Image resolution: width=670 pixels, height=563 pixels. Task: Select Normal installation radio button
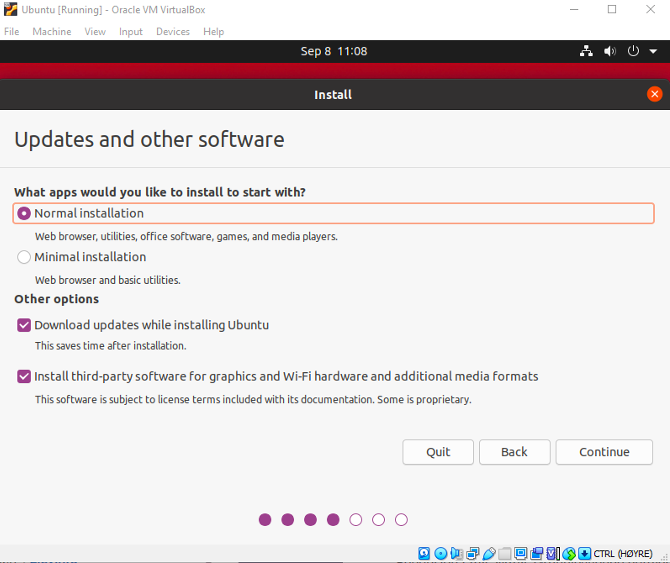coord(24,213)
